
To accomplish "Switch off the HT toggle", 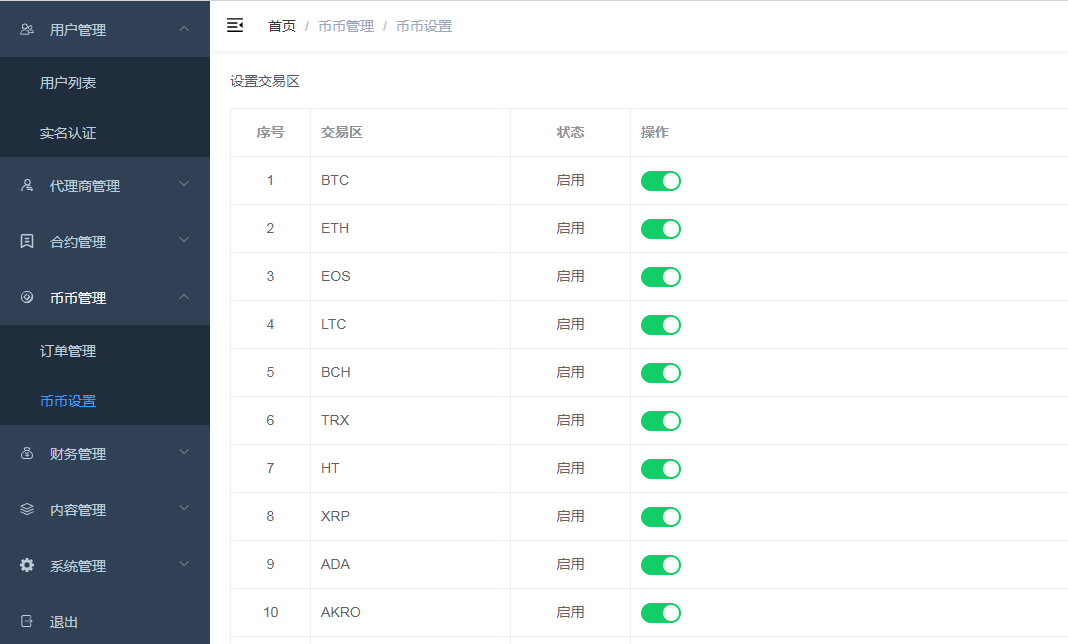I will (661, 469).
